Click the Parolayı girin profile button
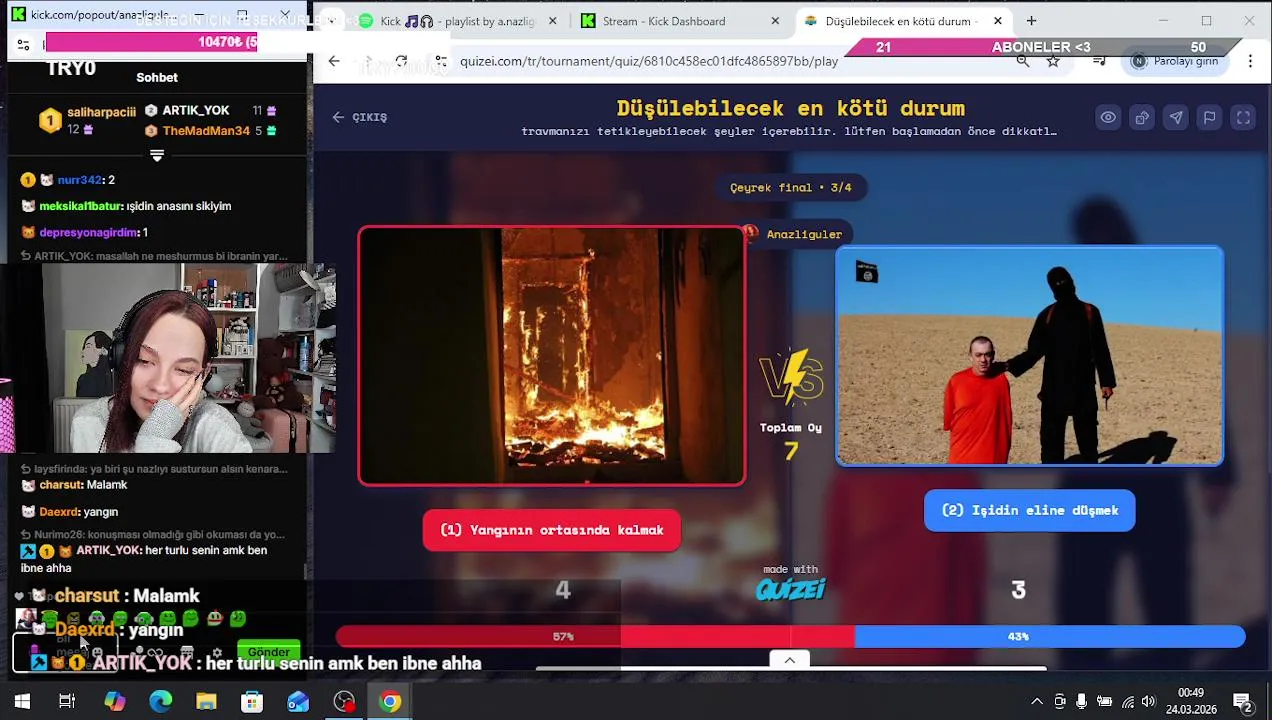 pyautogui.click(x=1175, y=61)
